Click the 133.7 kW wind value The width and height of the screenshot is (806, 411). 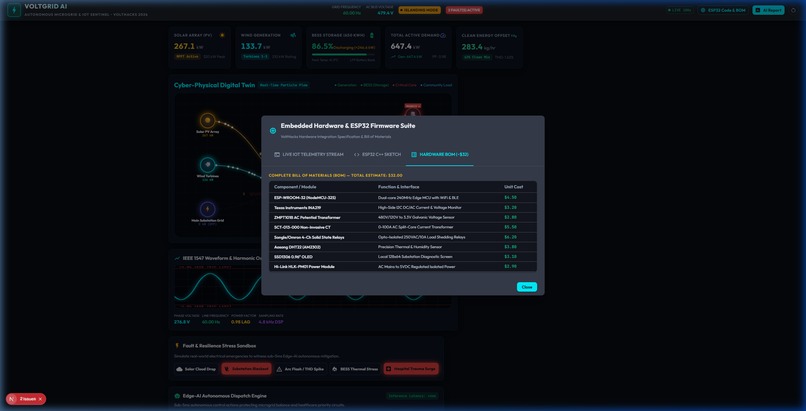coord(252,46)
